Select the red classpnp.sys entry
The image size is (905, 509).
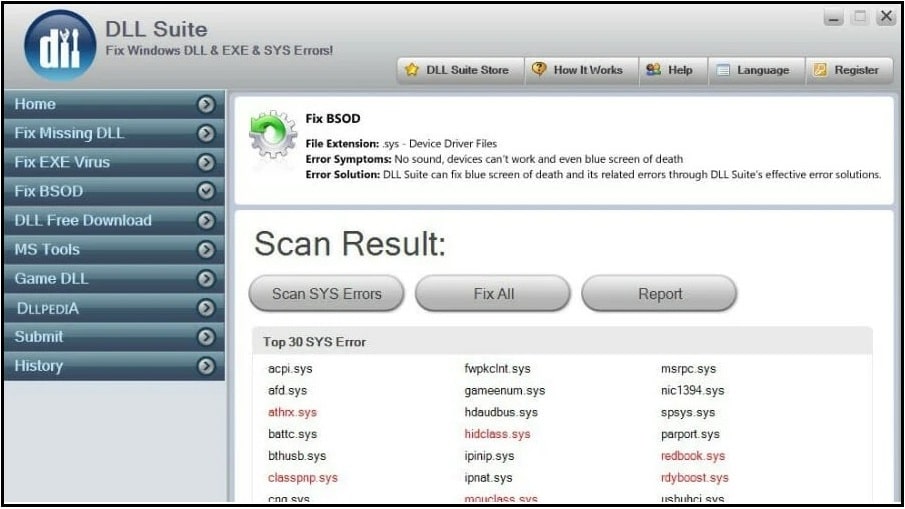[303, 478]
